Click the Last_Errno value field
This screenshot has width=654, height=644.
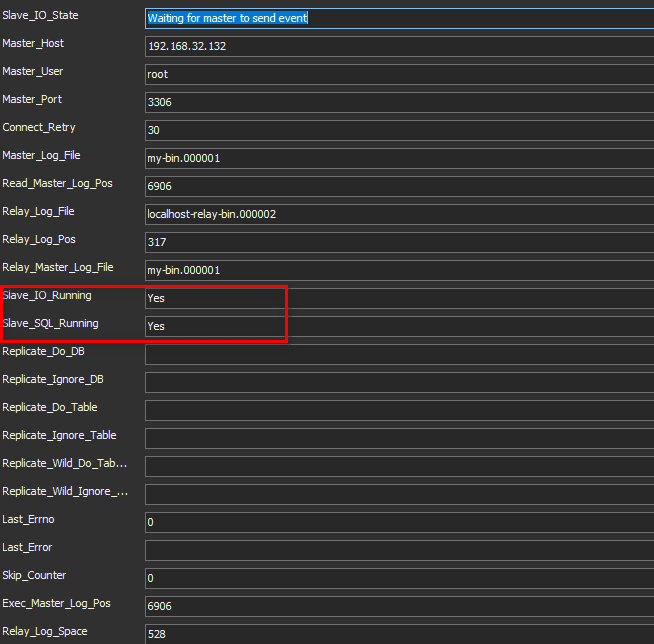coord(398,522)
